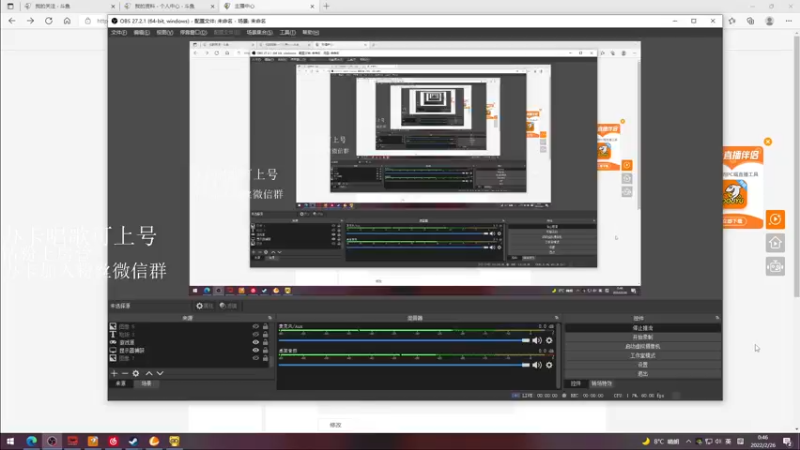Click 启动虚拟摄像机 virtual camera button
800x450 pixels.
[x=642, y=346]
